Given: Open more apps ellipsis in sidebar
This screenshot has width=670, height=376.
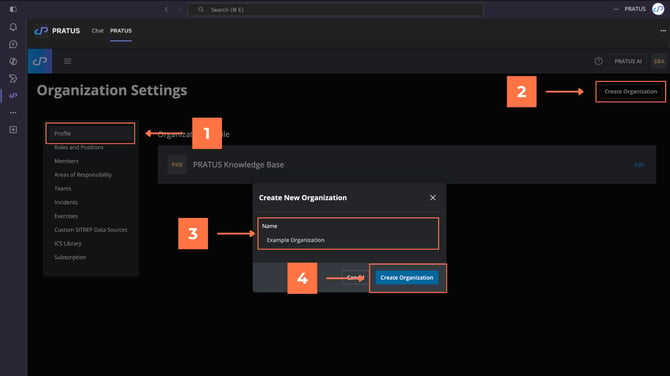Looking at the screenshot, I should pyautogui.click(x=13, y=113).
